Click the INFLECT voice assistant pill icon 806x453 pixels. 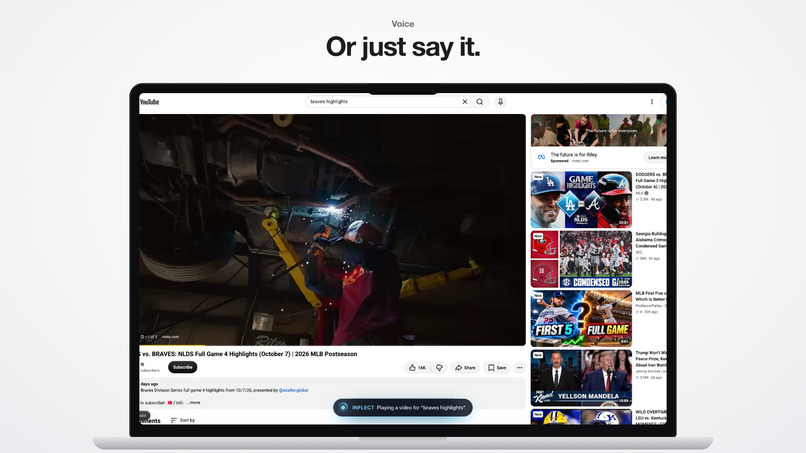[343, 408]
